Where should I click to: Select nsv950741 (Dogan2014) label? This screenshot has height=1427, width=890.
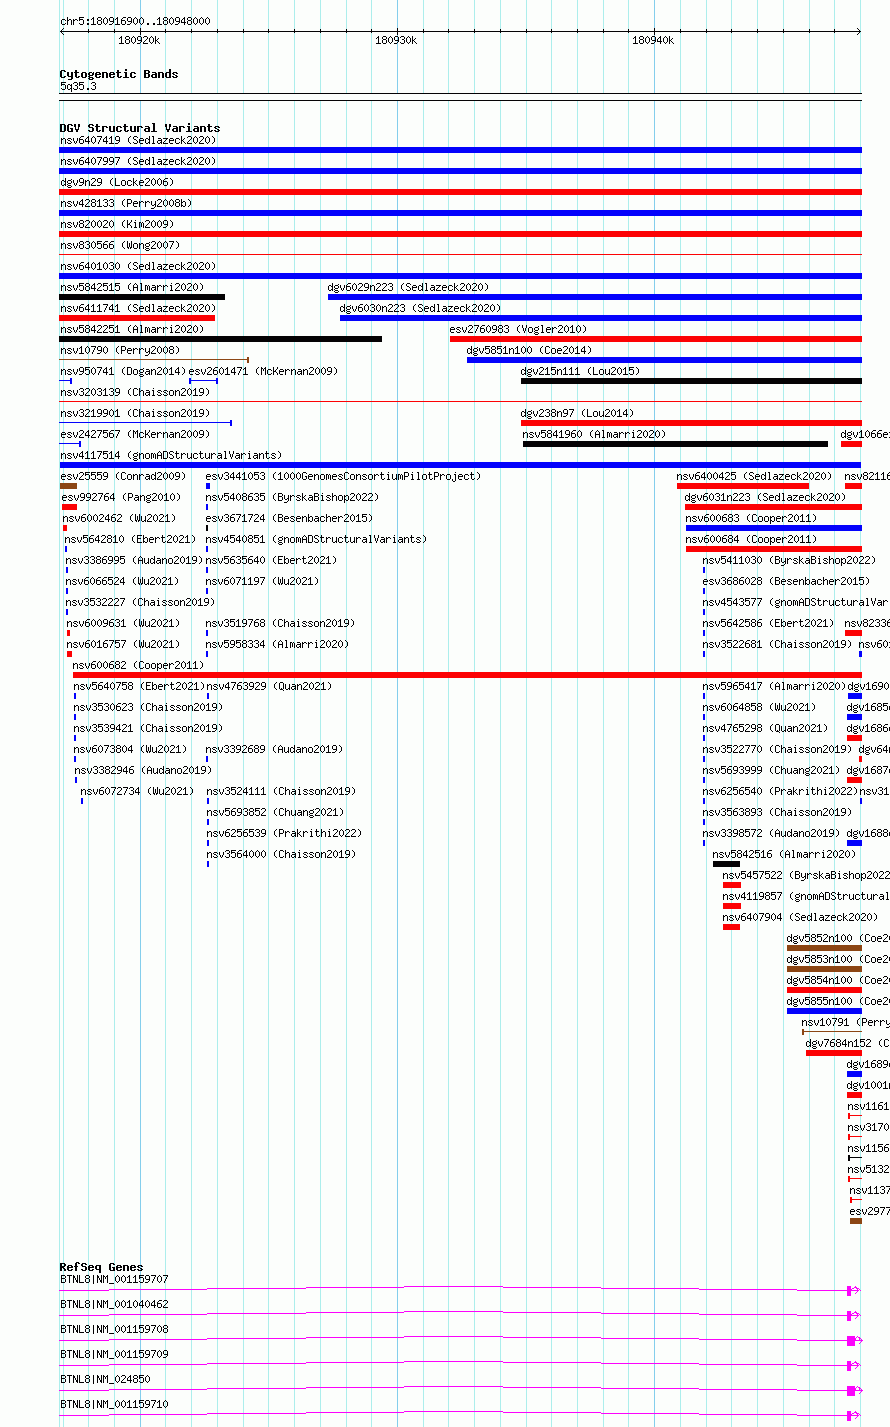coord(123,371)
